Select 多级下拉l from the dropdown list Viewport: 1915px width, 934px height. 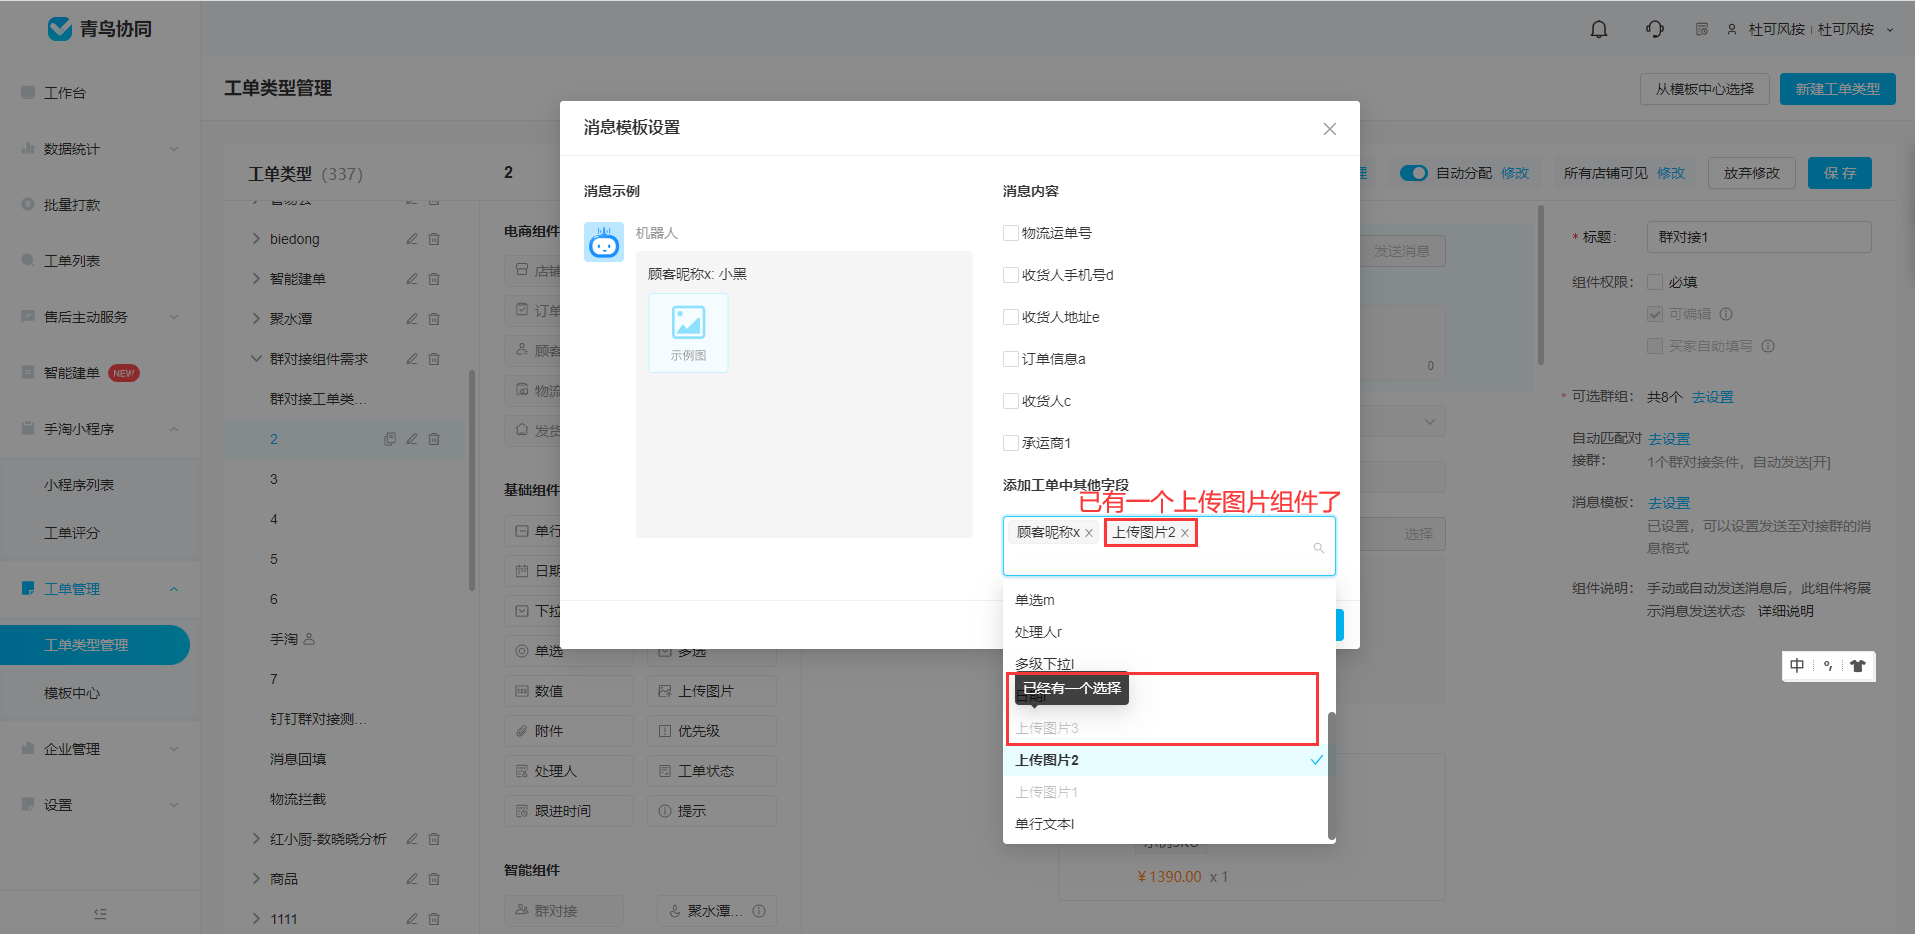(x=1165, y=664)
